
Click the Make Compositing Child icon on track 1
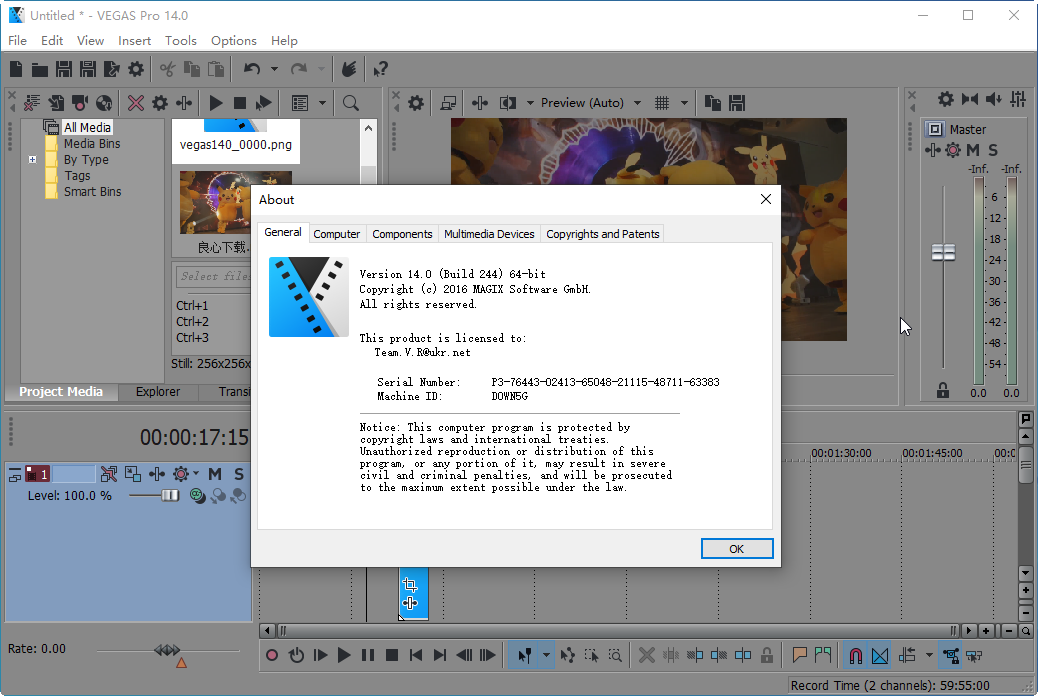(x=133, y=473)
